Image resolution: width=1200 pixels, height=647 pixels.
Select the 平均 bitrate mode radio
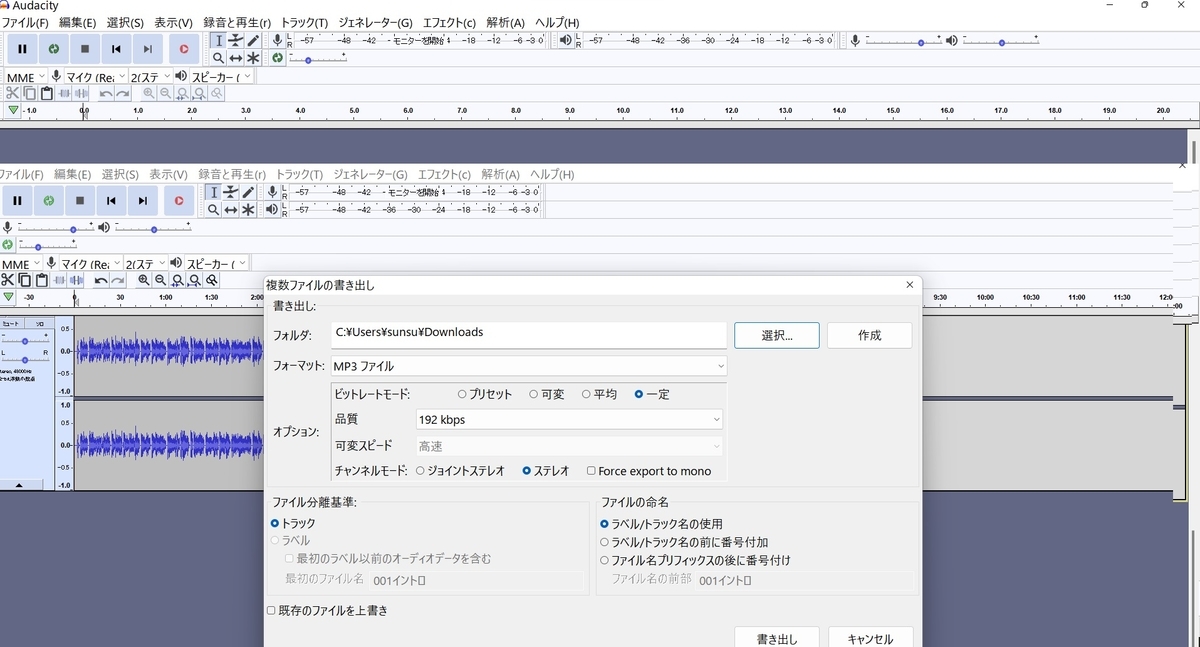(x=599, y=394)
